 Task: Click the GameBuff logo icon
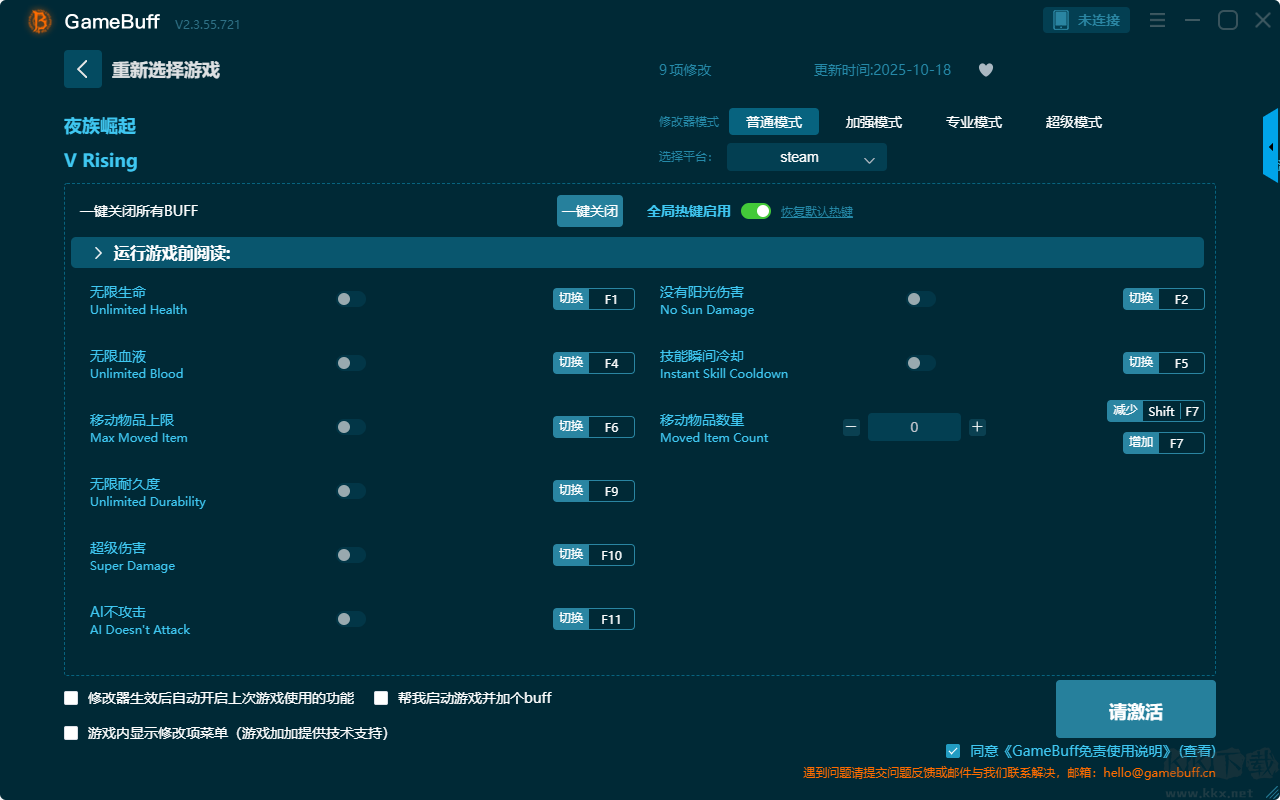pos(40,21)
